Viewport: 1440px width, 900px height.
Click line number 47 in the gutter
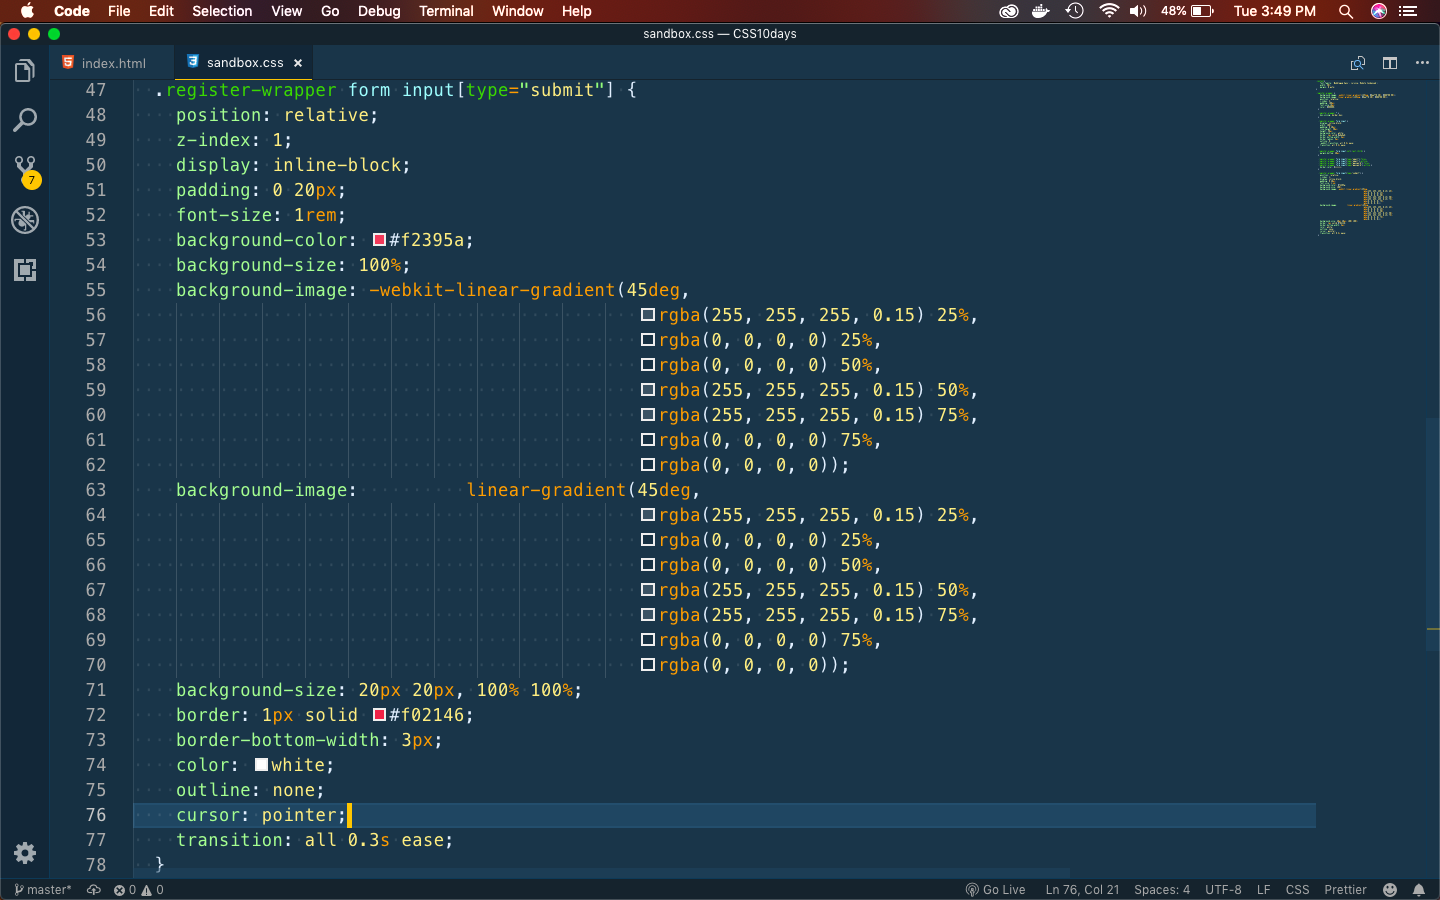click(96, 90)
